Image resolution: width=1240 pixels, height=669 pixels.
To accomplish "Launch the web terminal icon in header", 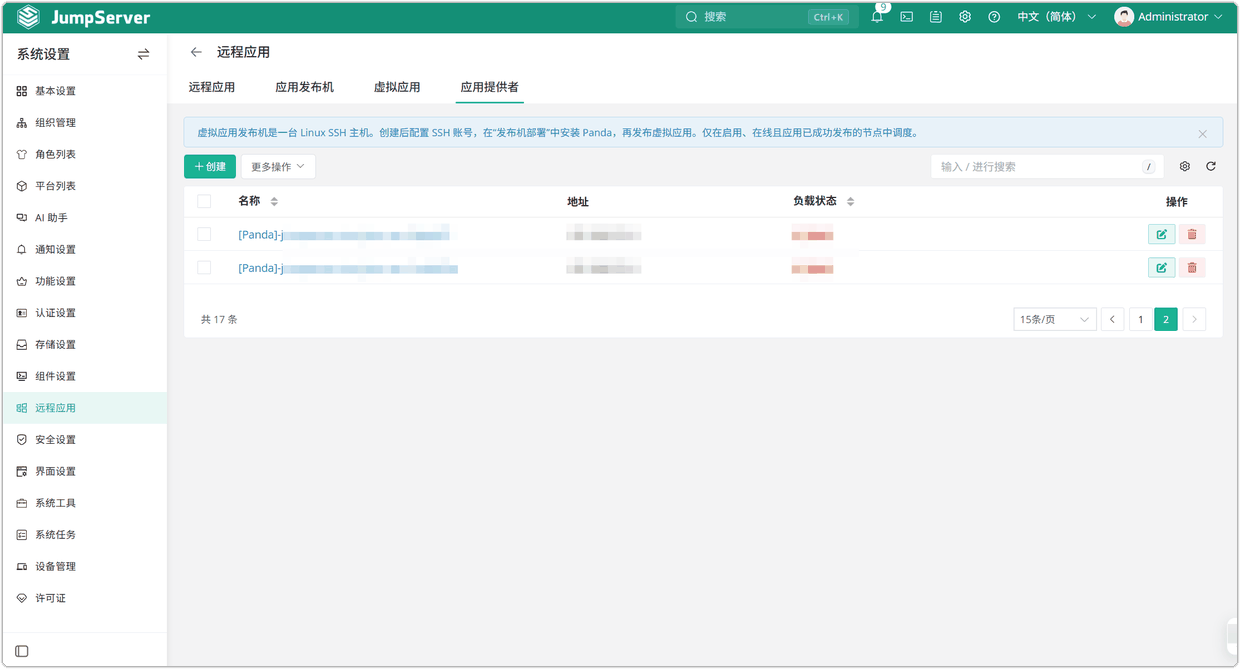I will 907,17.
